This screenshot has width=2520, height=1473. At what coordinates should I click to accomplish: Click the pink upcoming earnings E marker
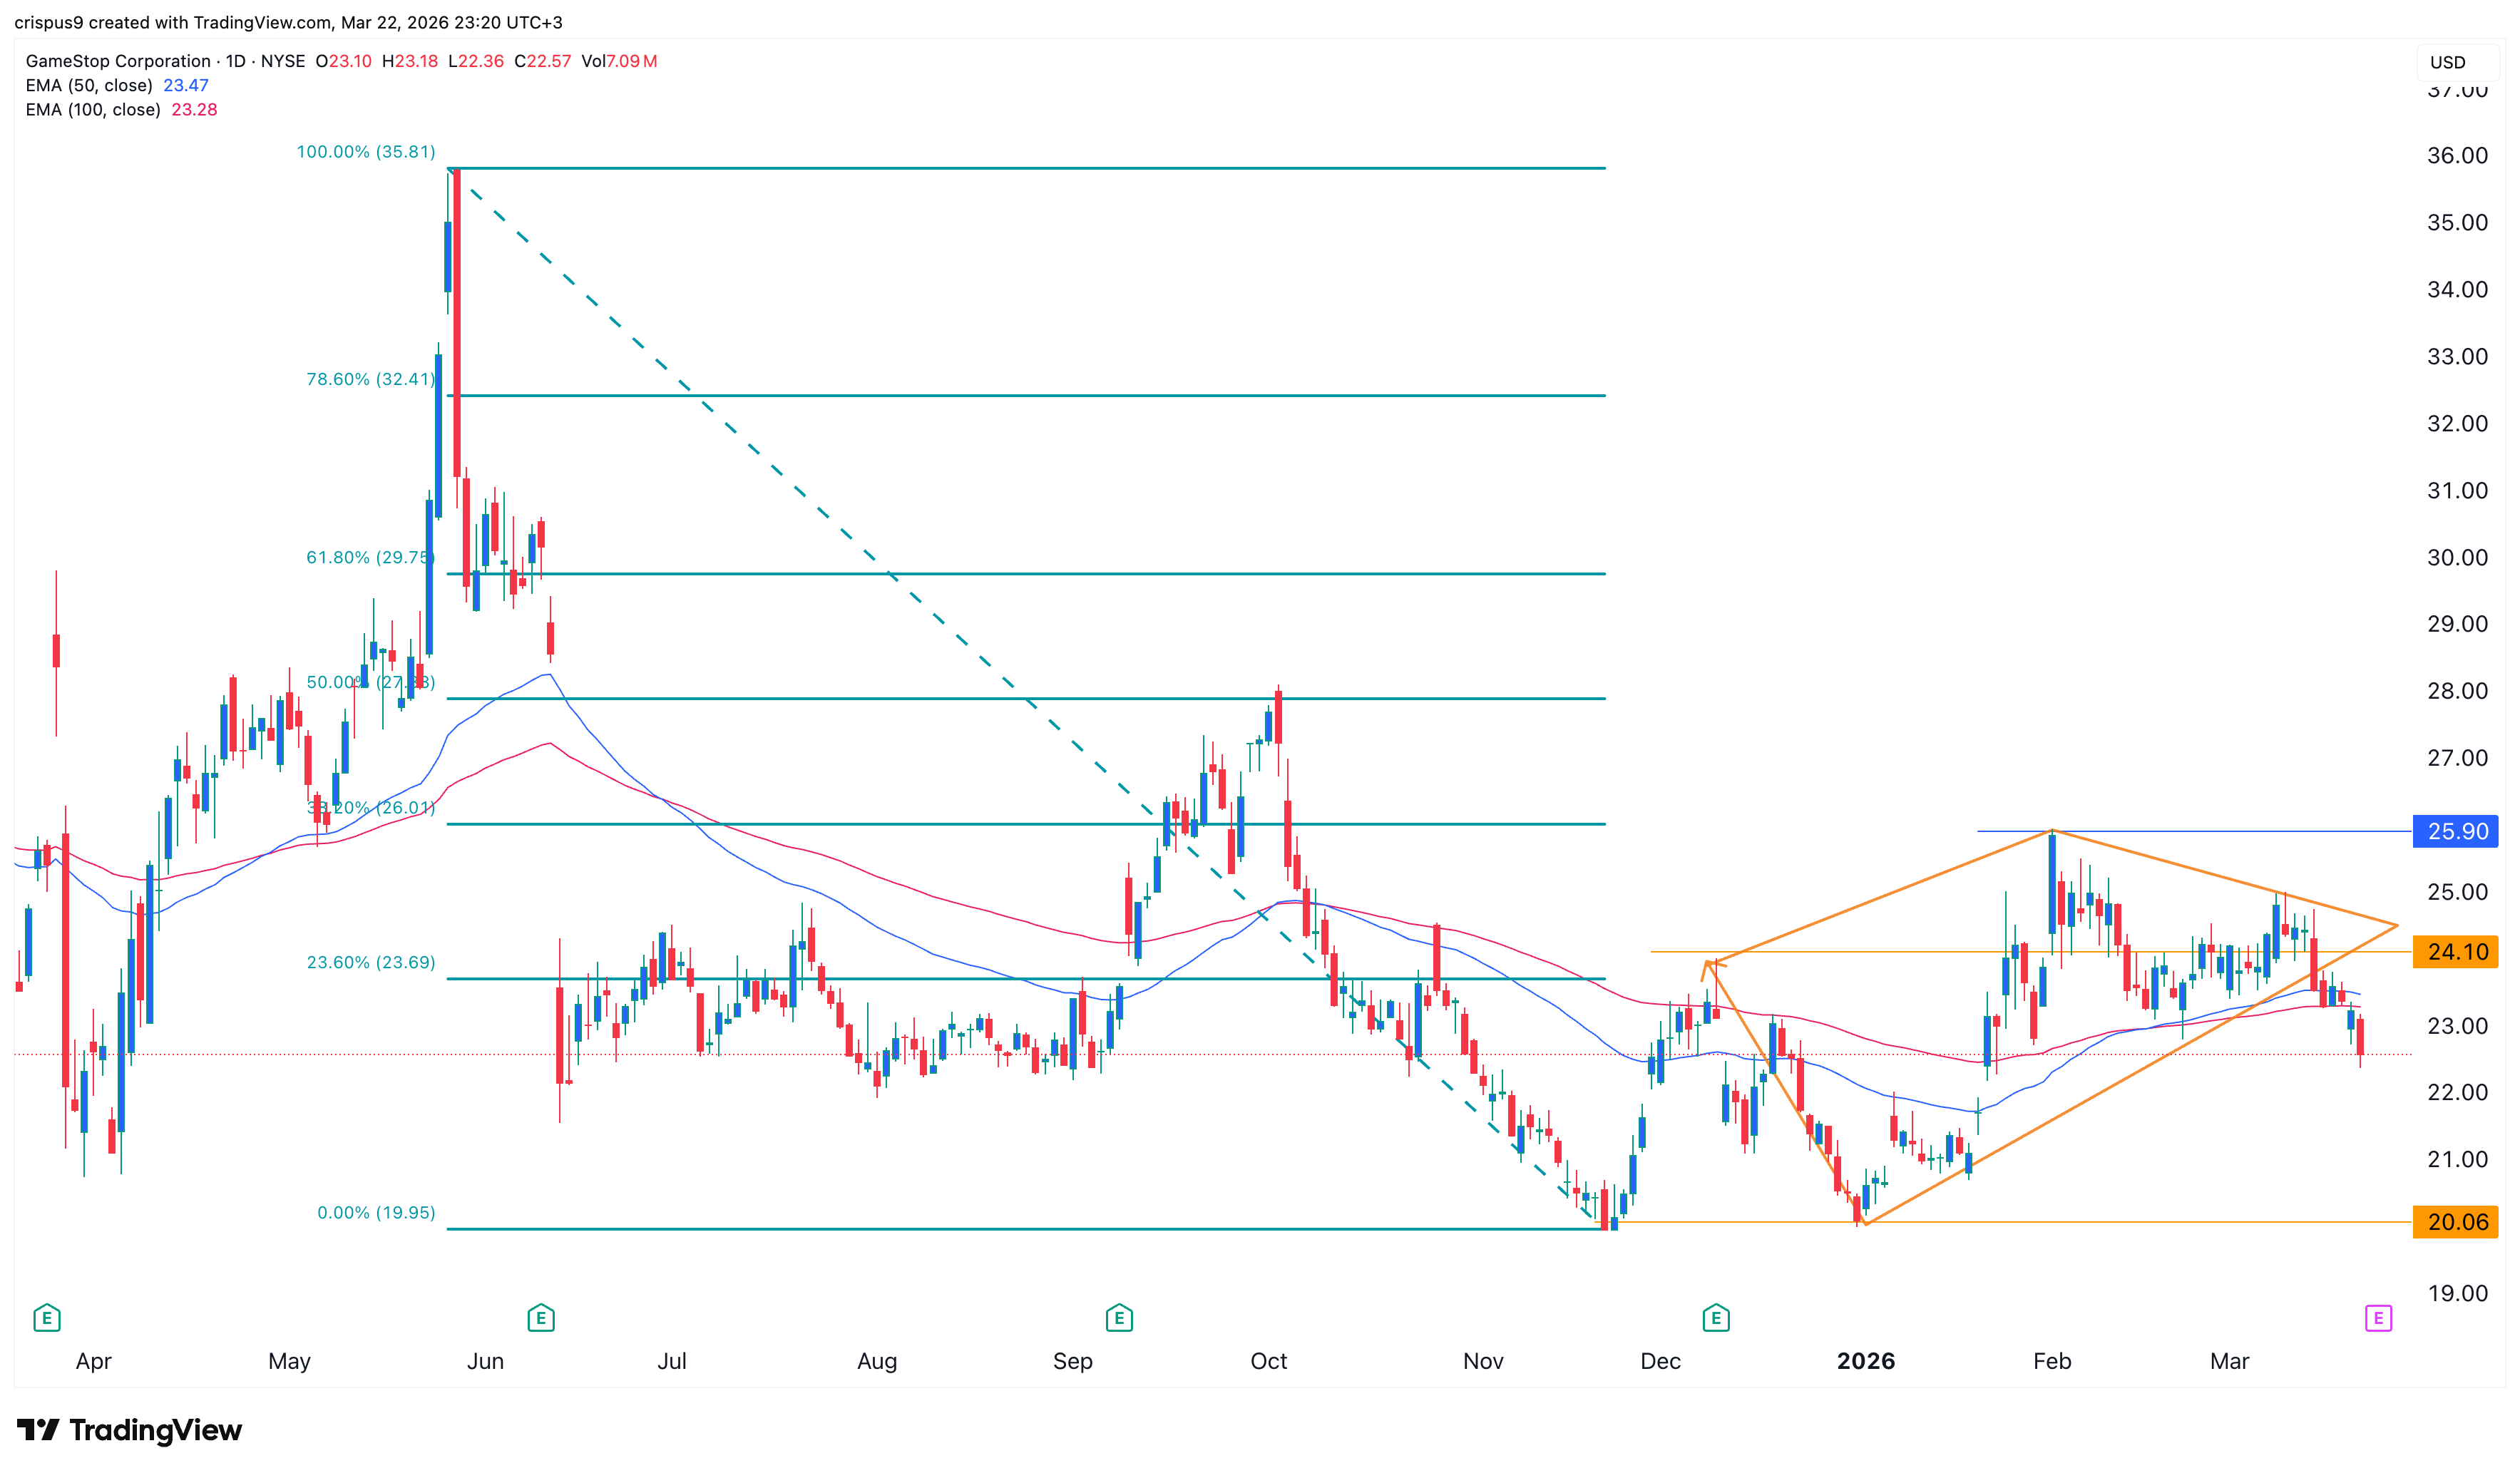(x=2378, y=1318)
